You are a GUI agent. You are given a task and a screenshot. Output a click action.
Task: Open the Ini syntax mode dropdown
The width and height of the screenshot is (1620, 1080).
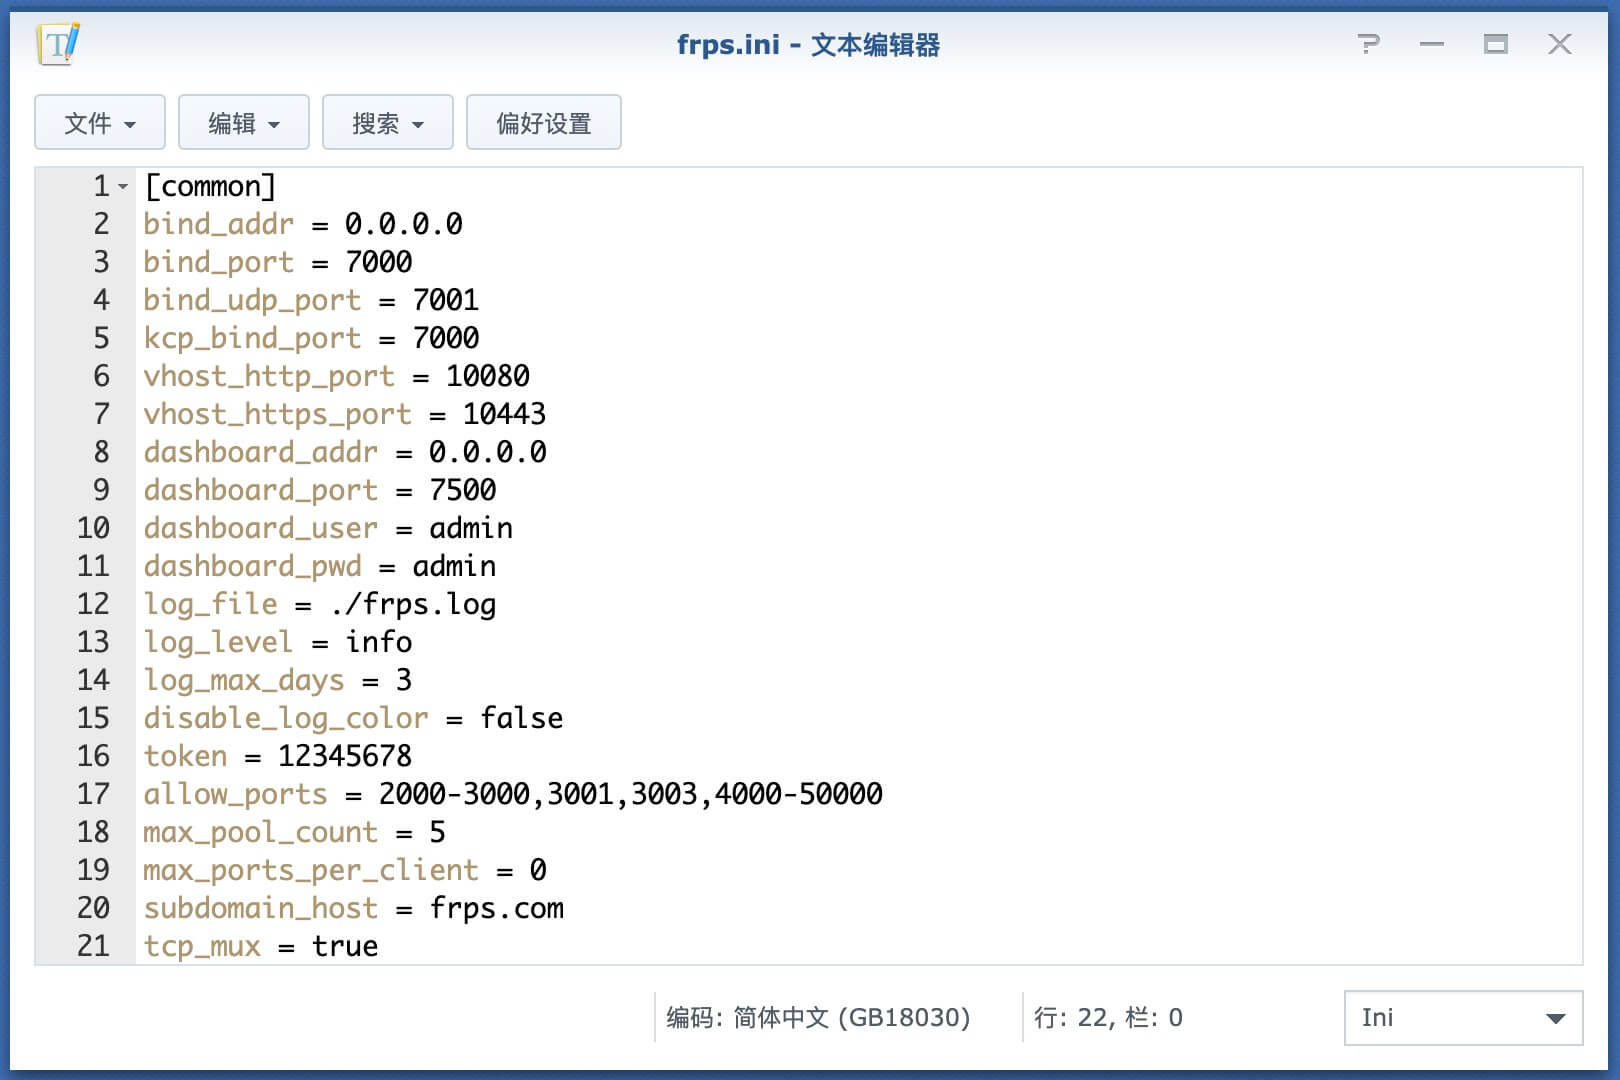tap(1463, 1018)
